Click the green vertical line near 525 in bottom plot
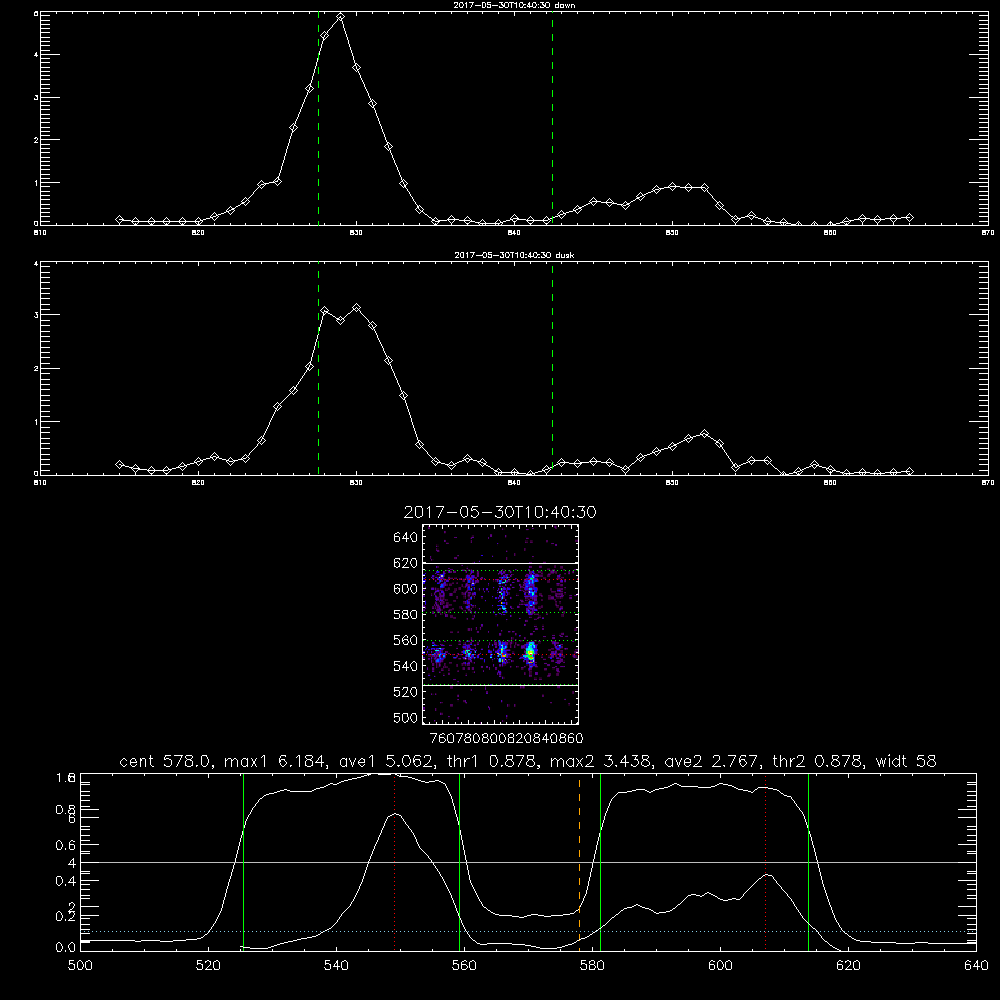The image size is (1000, 1000). pyautogui.click(x=243, y=862)
